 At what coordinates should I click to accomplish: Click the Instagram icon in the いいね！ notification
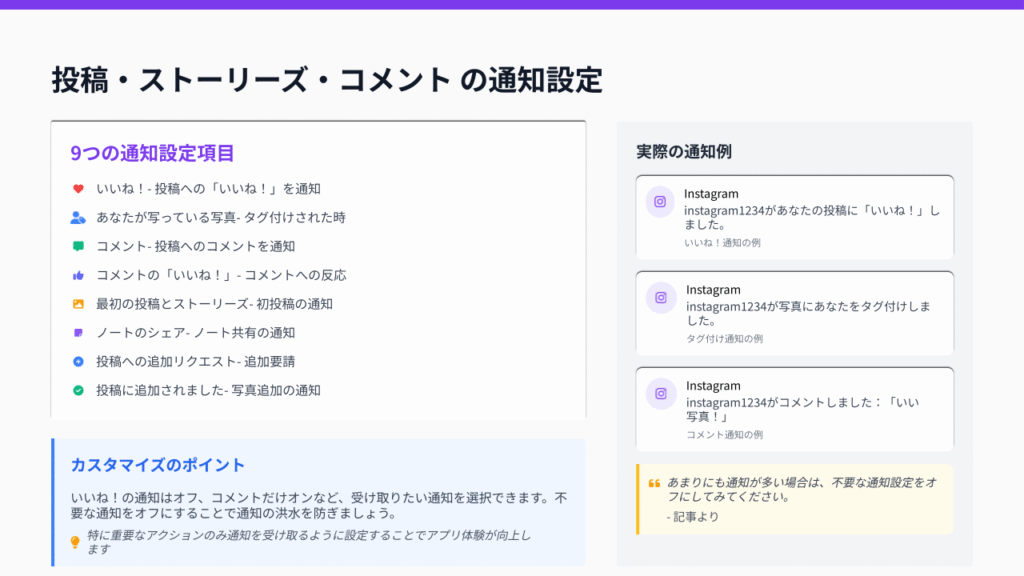click(660, 202)
